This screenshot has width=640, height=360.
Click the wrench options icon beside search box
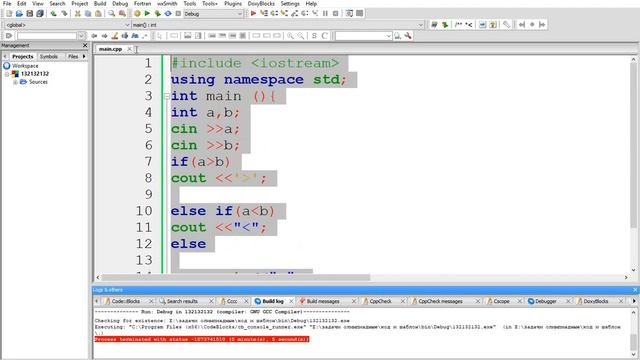point(408,36)
